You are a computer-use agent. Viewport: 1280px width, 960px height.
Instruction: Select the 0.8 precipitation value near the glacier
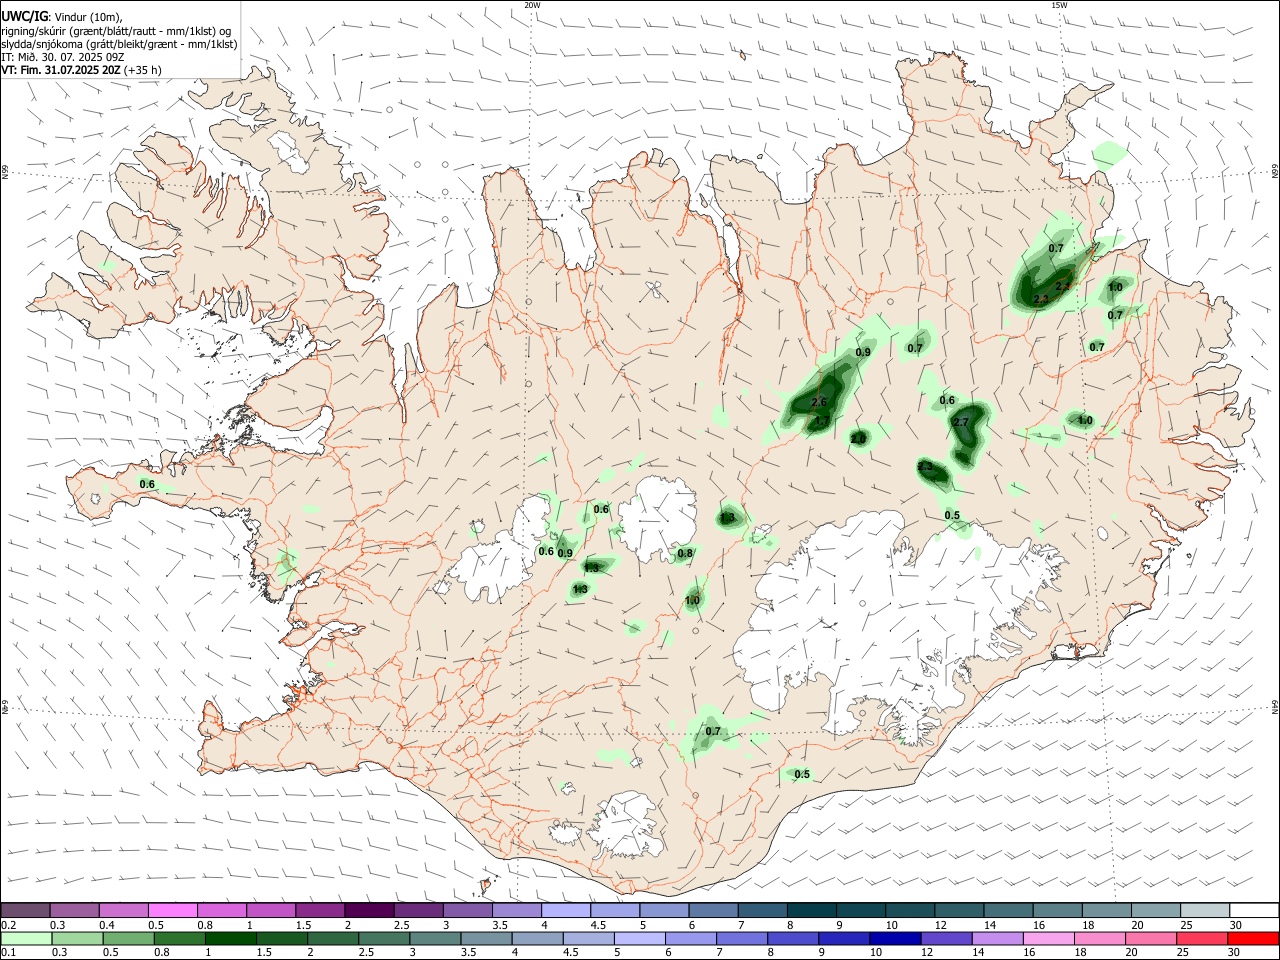point(685,553)
